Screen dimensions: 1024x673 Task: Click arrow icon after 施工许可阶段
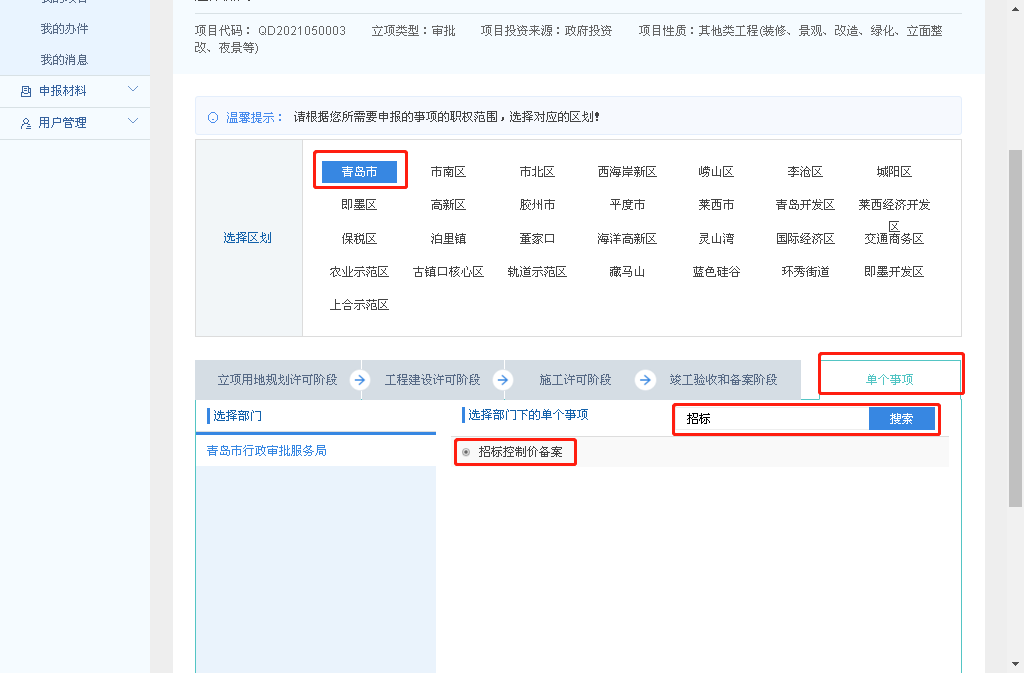point(646,380)
